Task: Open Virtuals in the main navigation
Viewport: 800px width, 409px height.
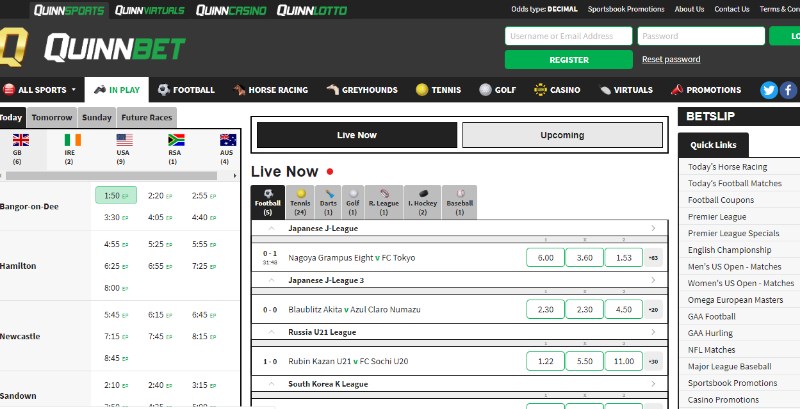Action: (x=626, y=90)
